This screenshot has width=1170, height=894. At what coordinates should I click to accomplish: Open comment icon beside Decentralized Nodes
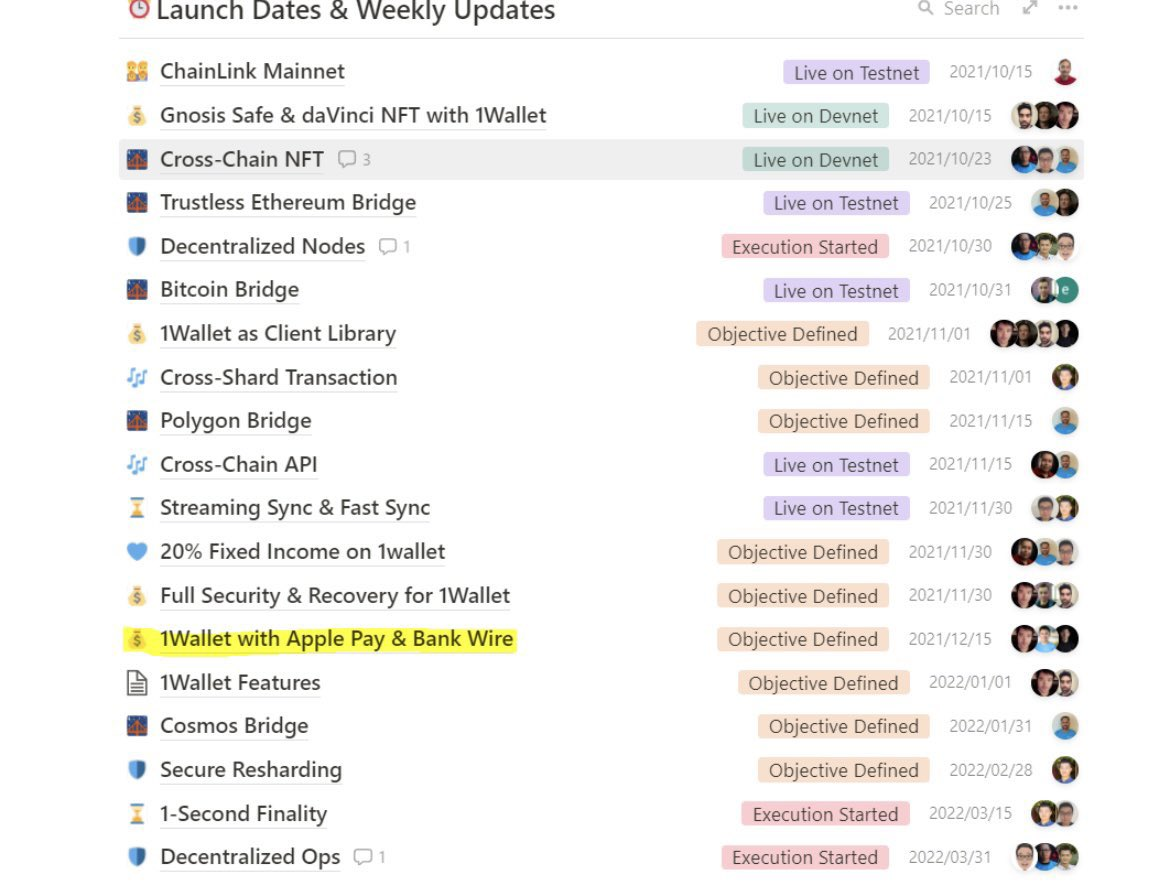coord(388,247)
